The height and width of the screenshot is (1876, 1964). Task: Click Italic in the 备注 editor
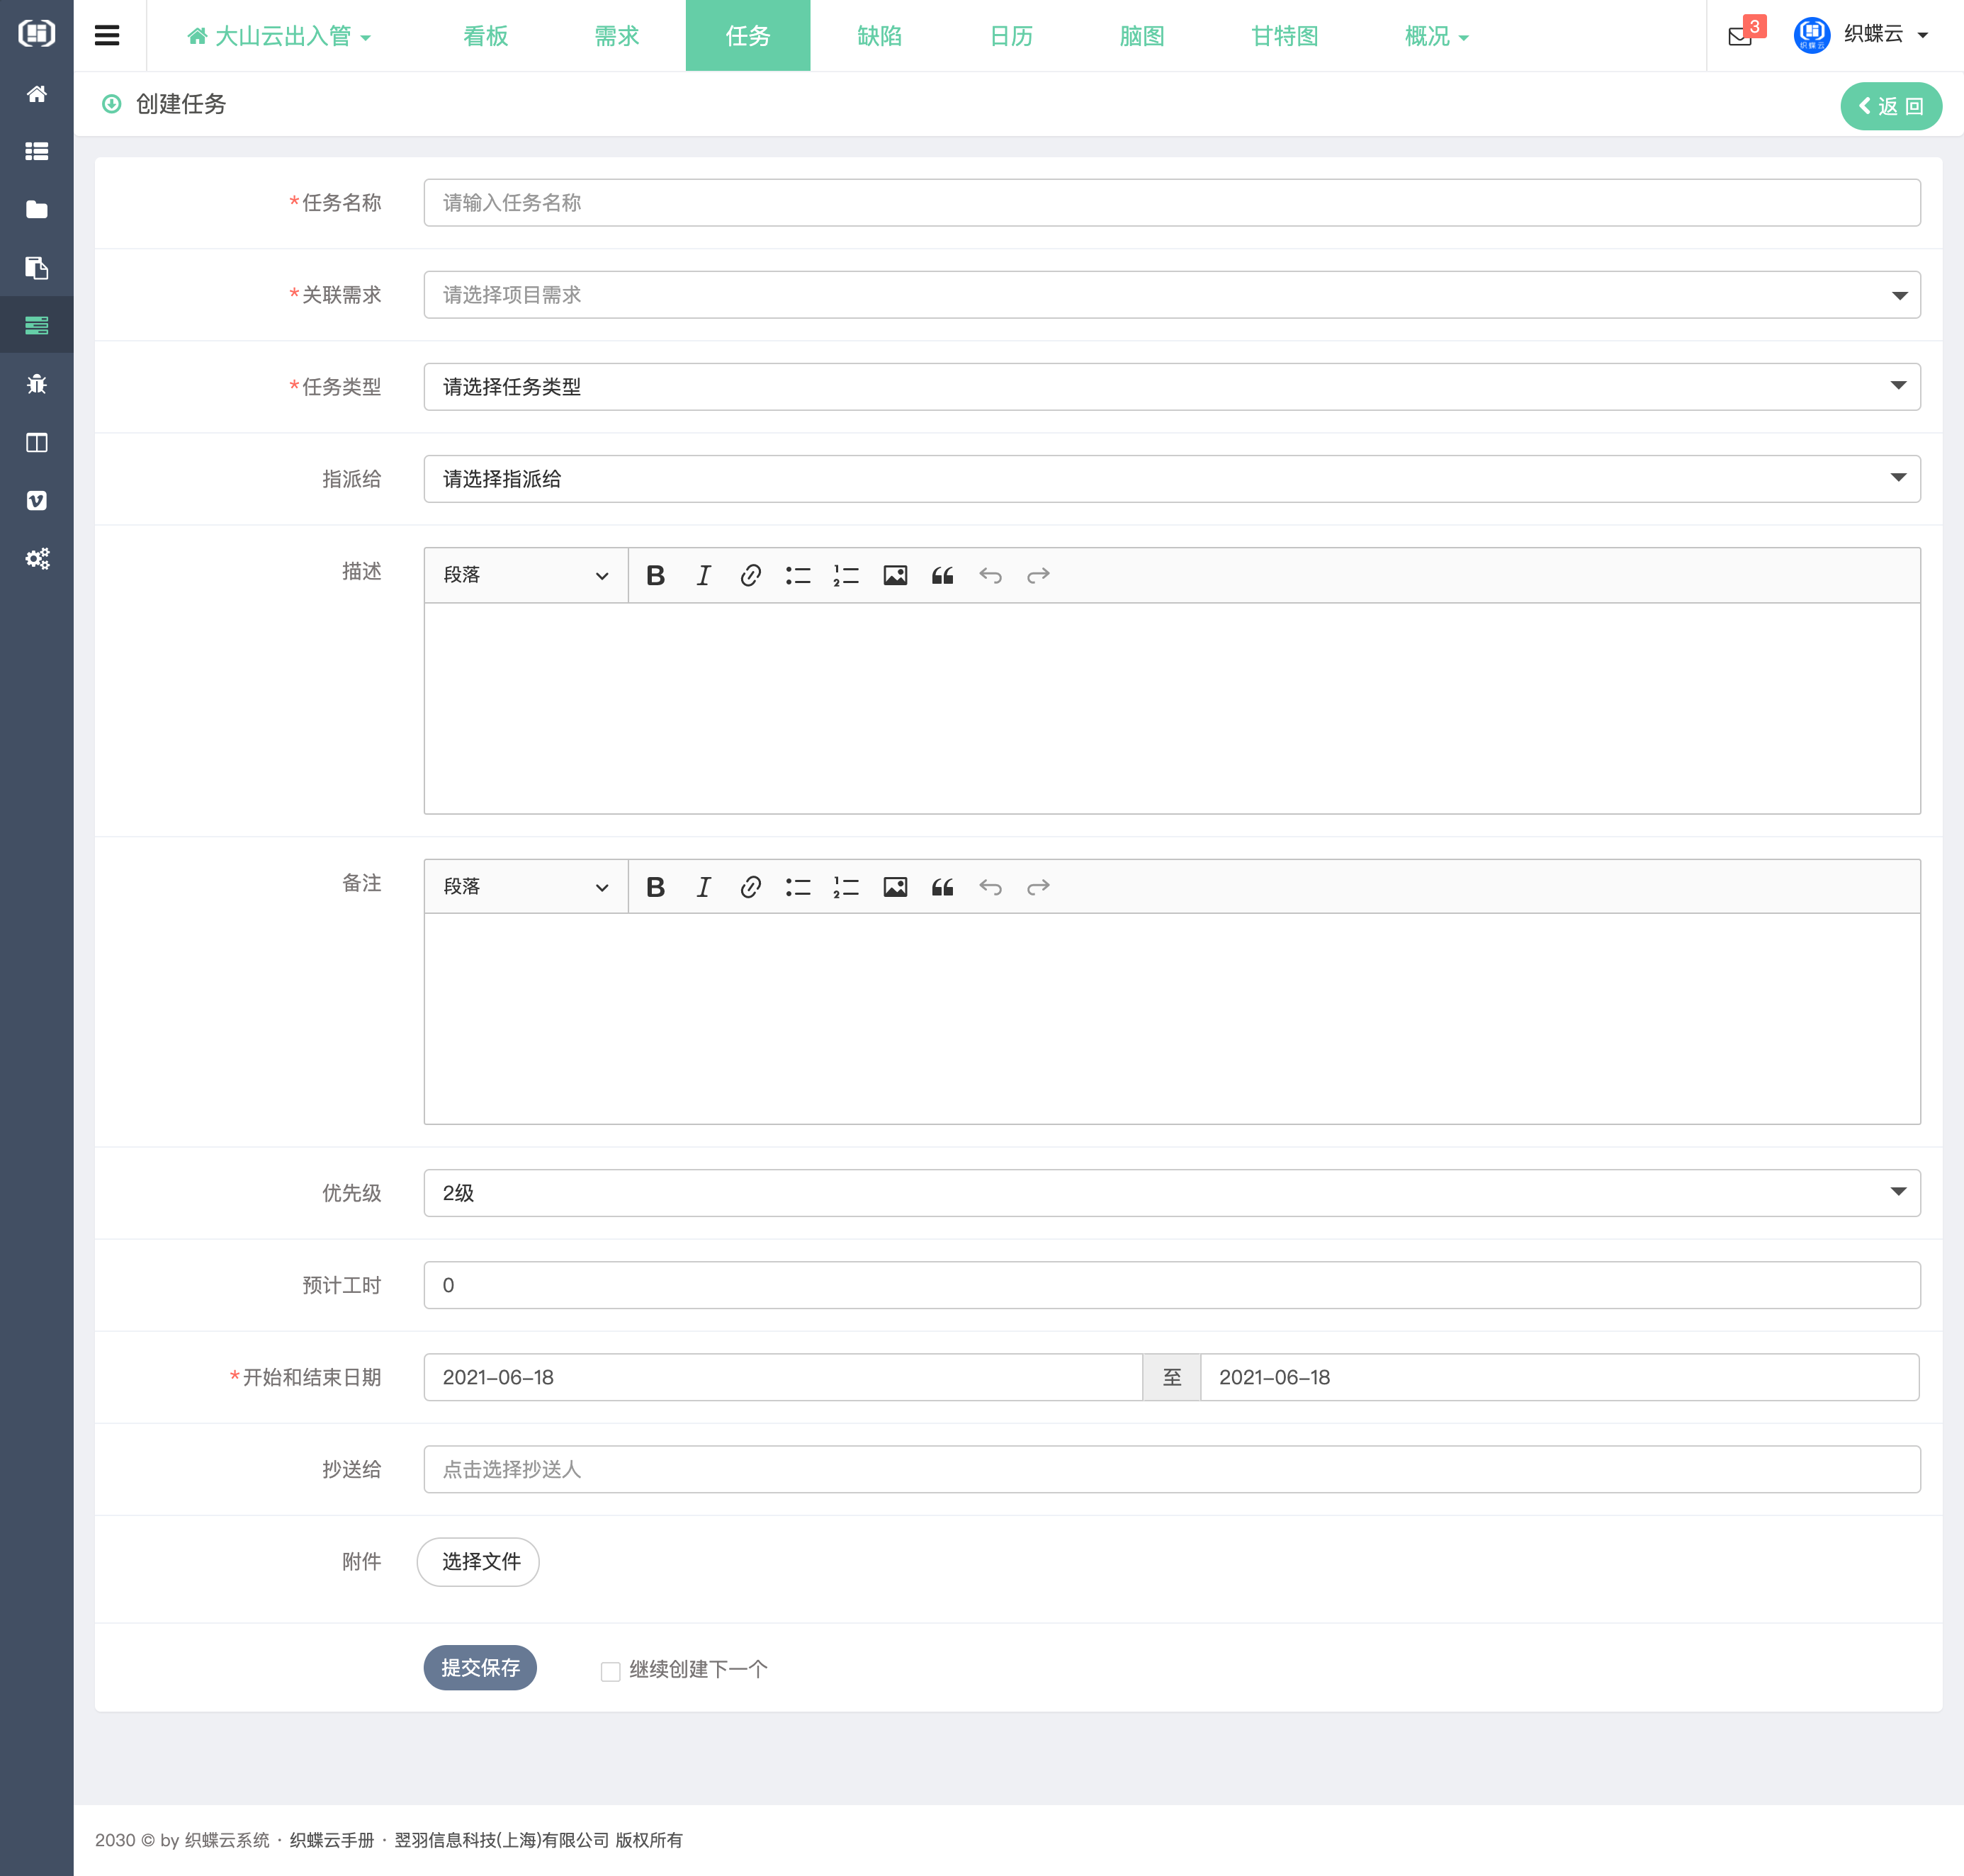point(703,887)
